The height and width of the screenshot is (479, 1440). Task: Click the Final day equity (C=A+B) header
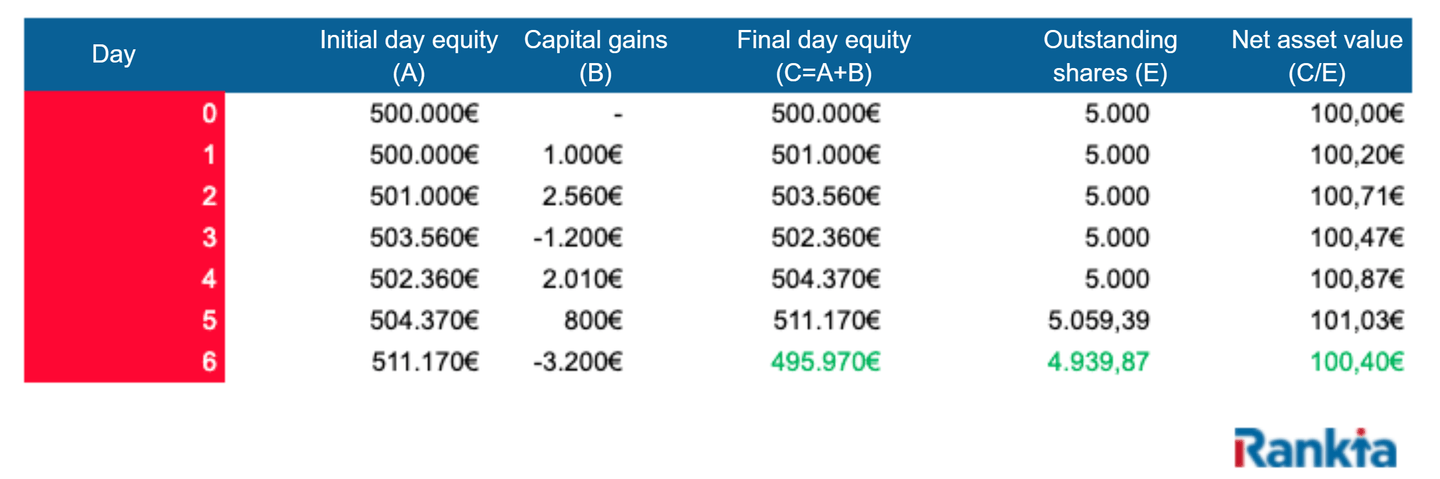pos(824,55)
